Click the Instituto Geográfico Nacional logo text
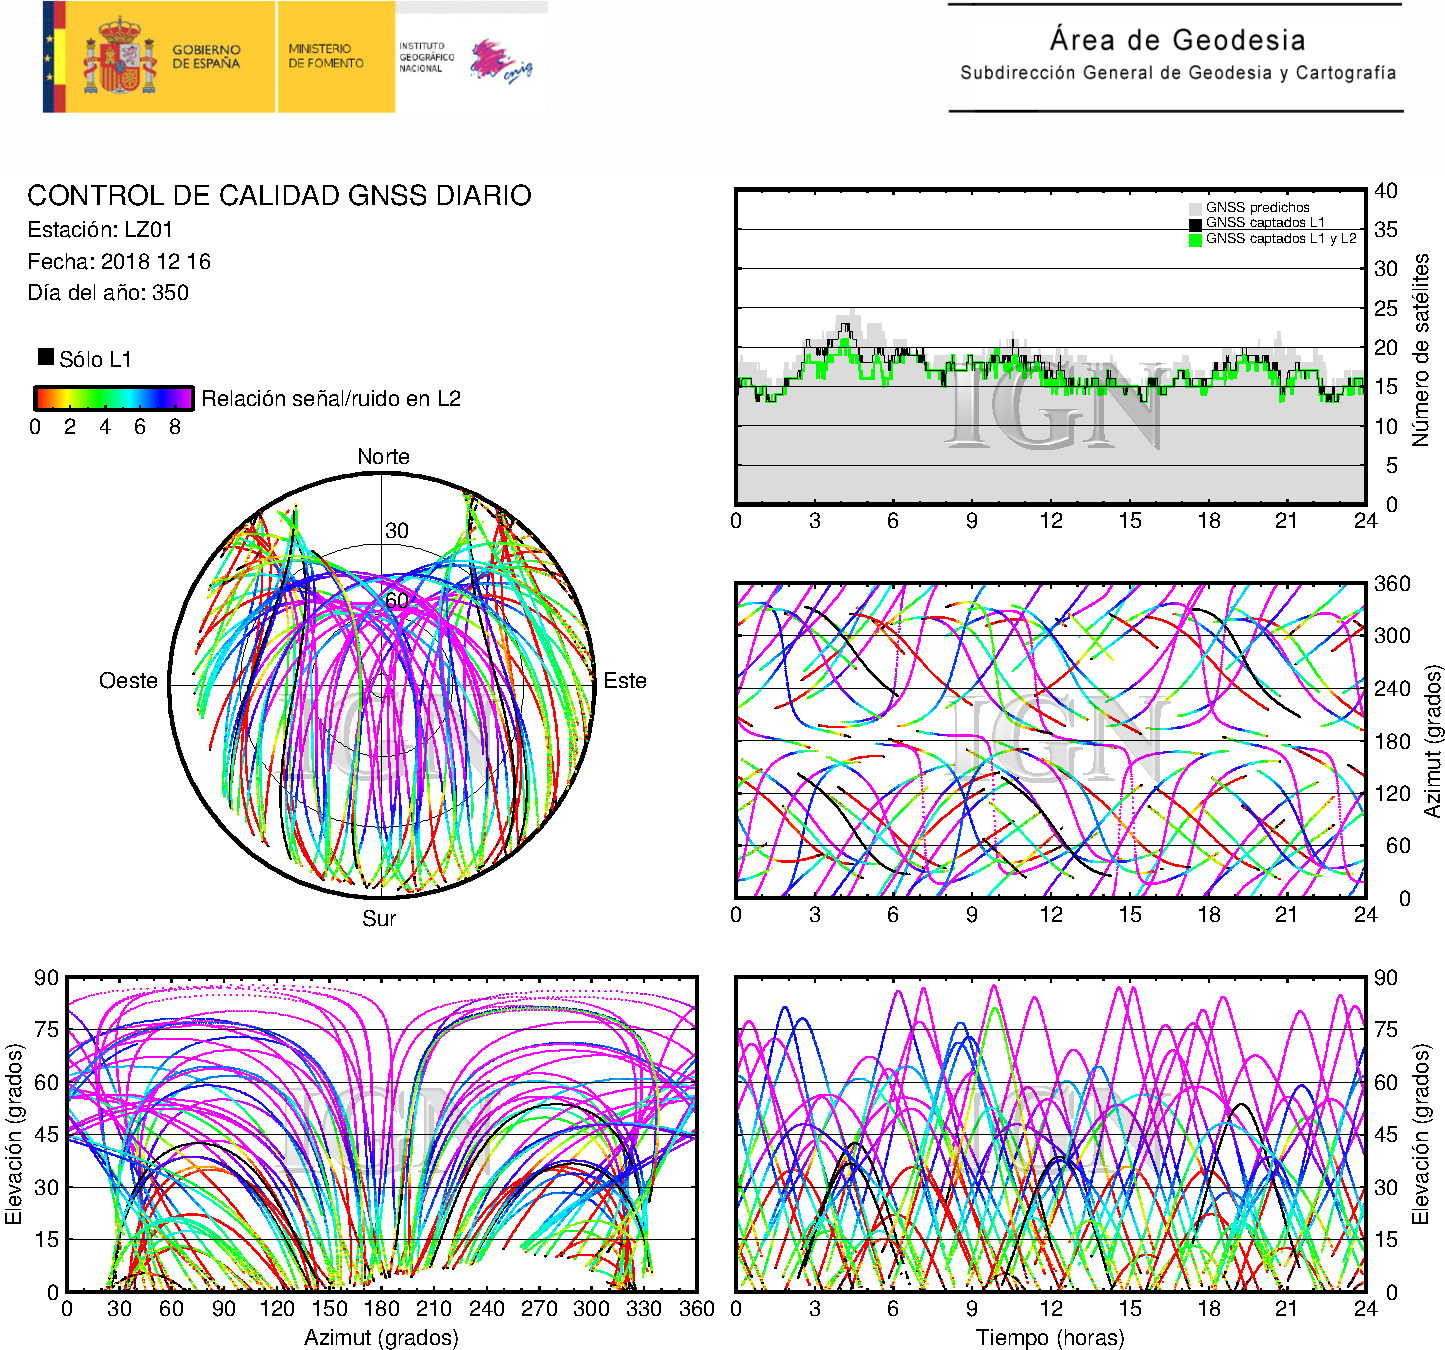 (426, 57)
